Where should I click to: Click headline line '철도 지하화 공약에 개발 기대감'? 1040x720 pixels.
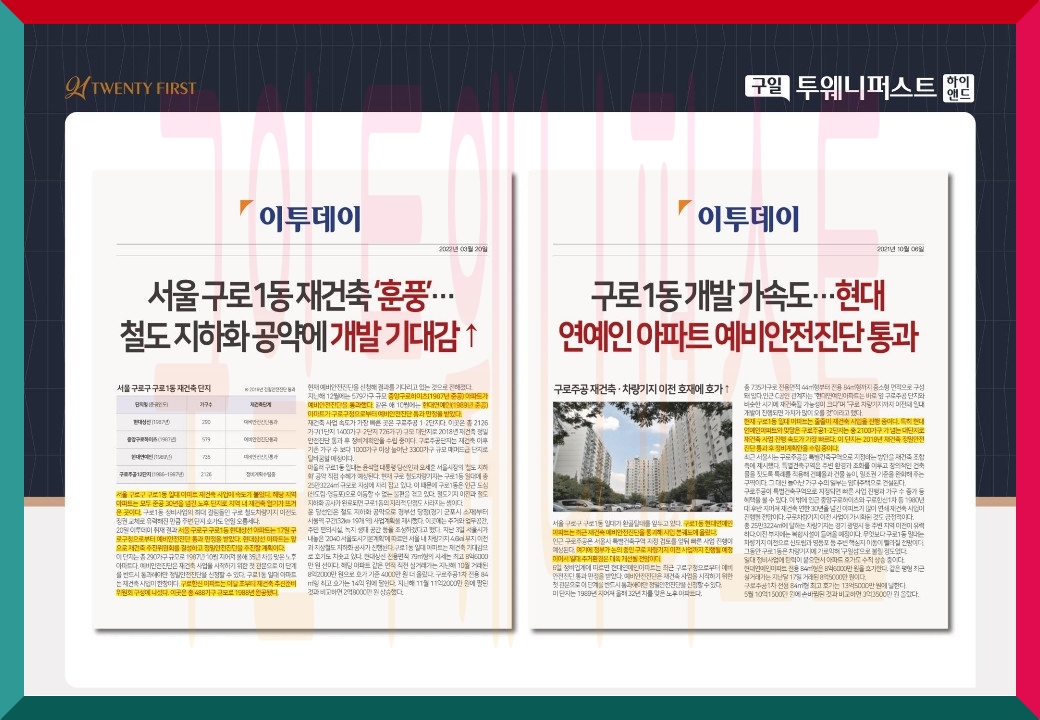298,336
